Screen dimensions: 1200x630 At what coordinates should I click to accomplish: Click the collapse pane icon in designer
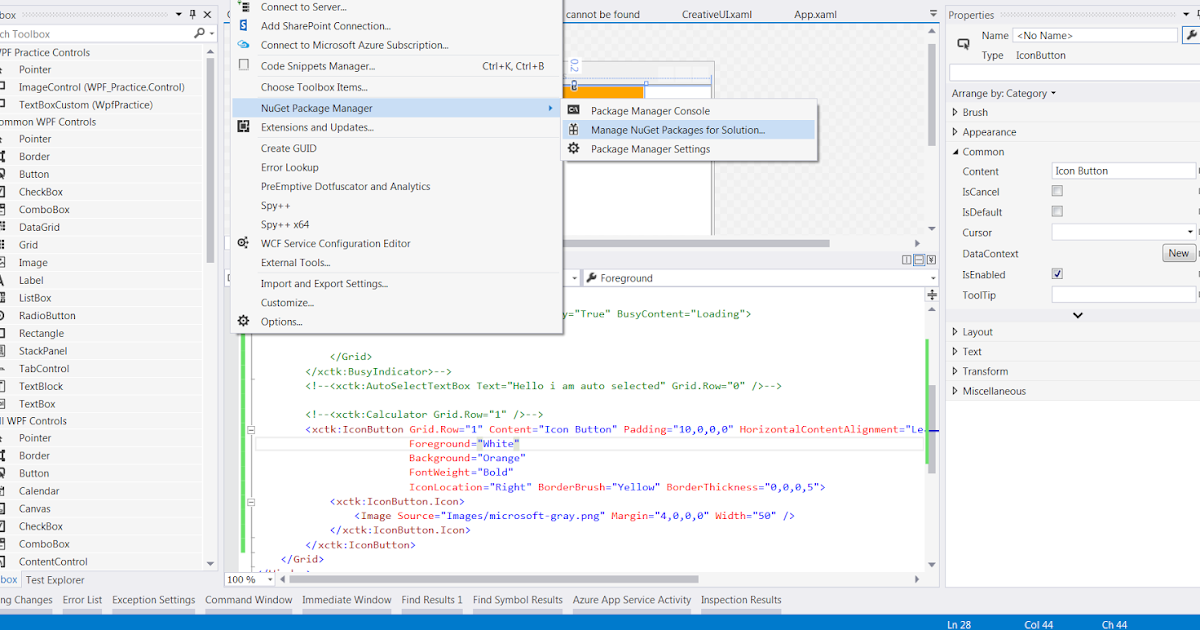[x=932, y=259]
